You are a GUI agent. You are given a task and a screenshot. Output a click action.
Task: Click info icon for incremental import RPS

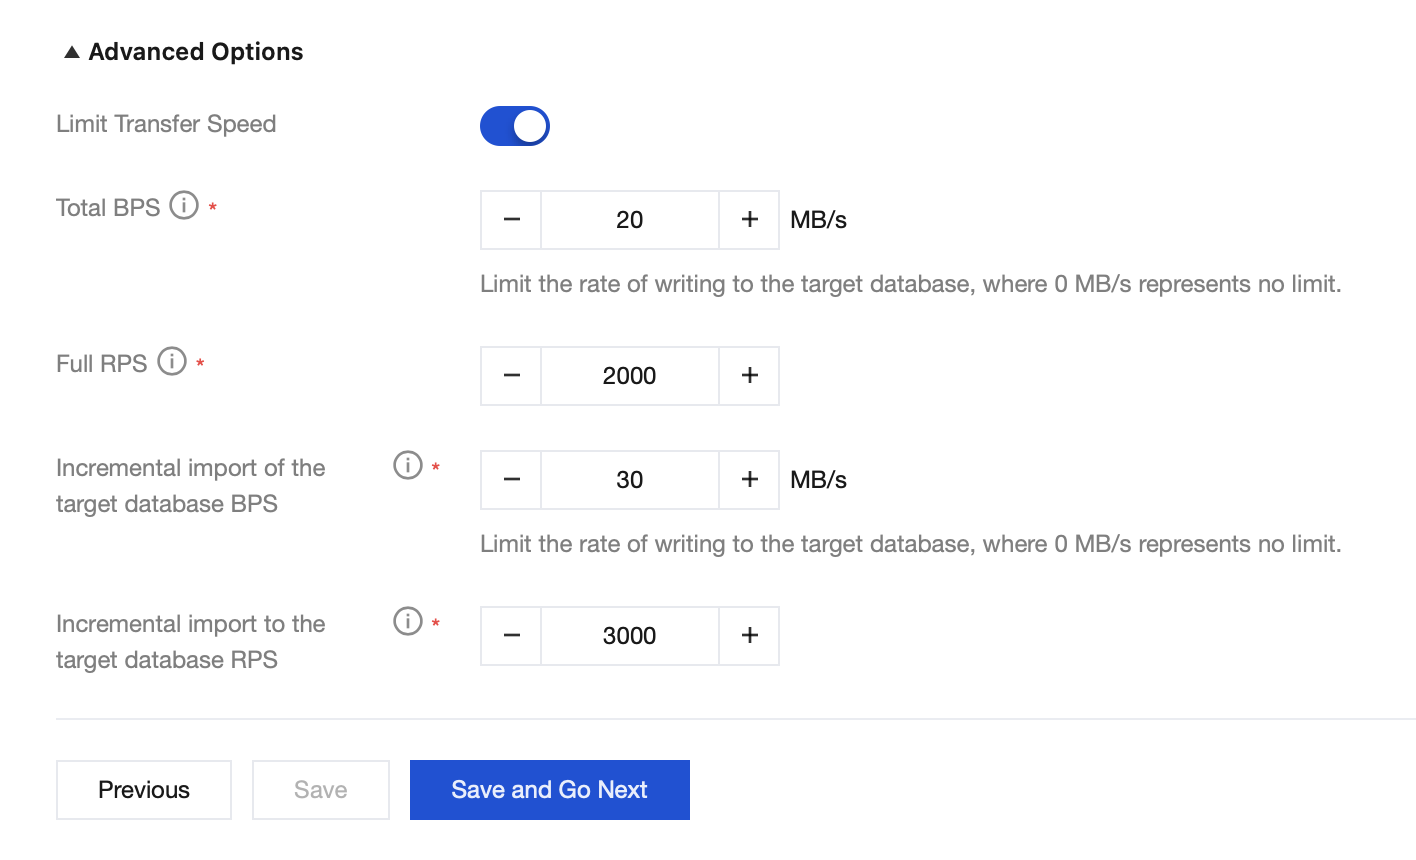click(408, 621)
